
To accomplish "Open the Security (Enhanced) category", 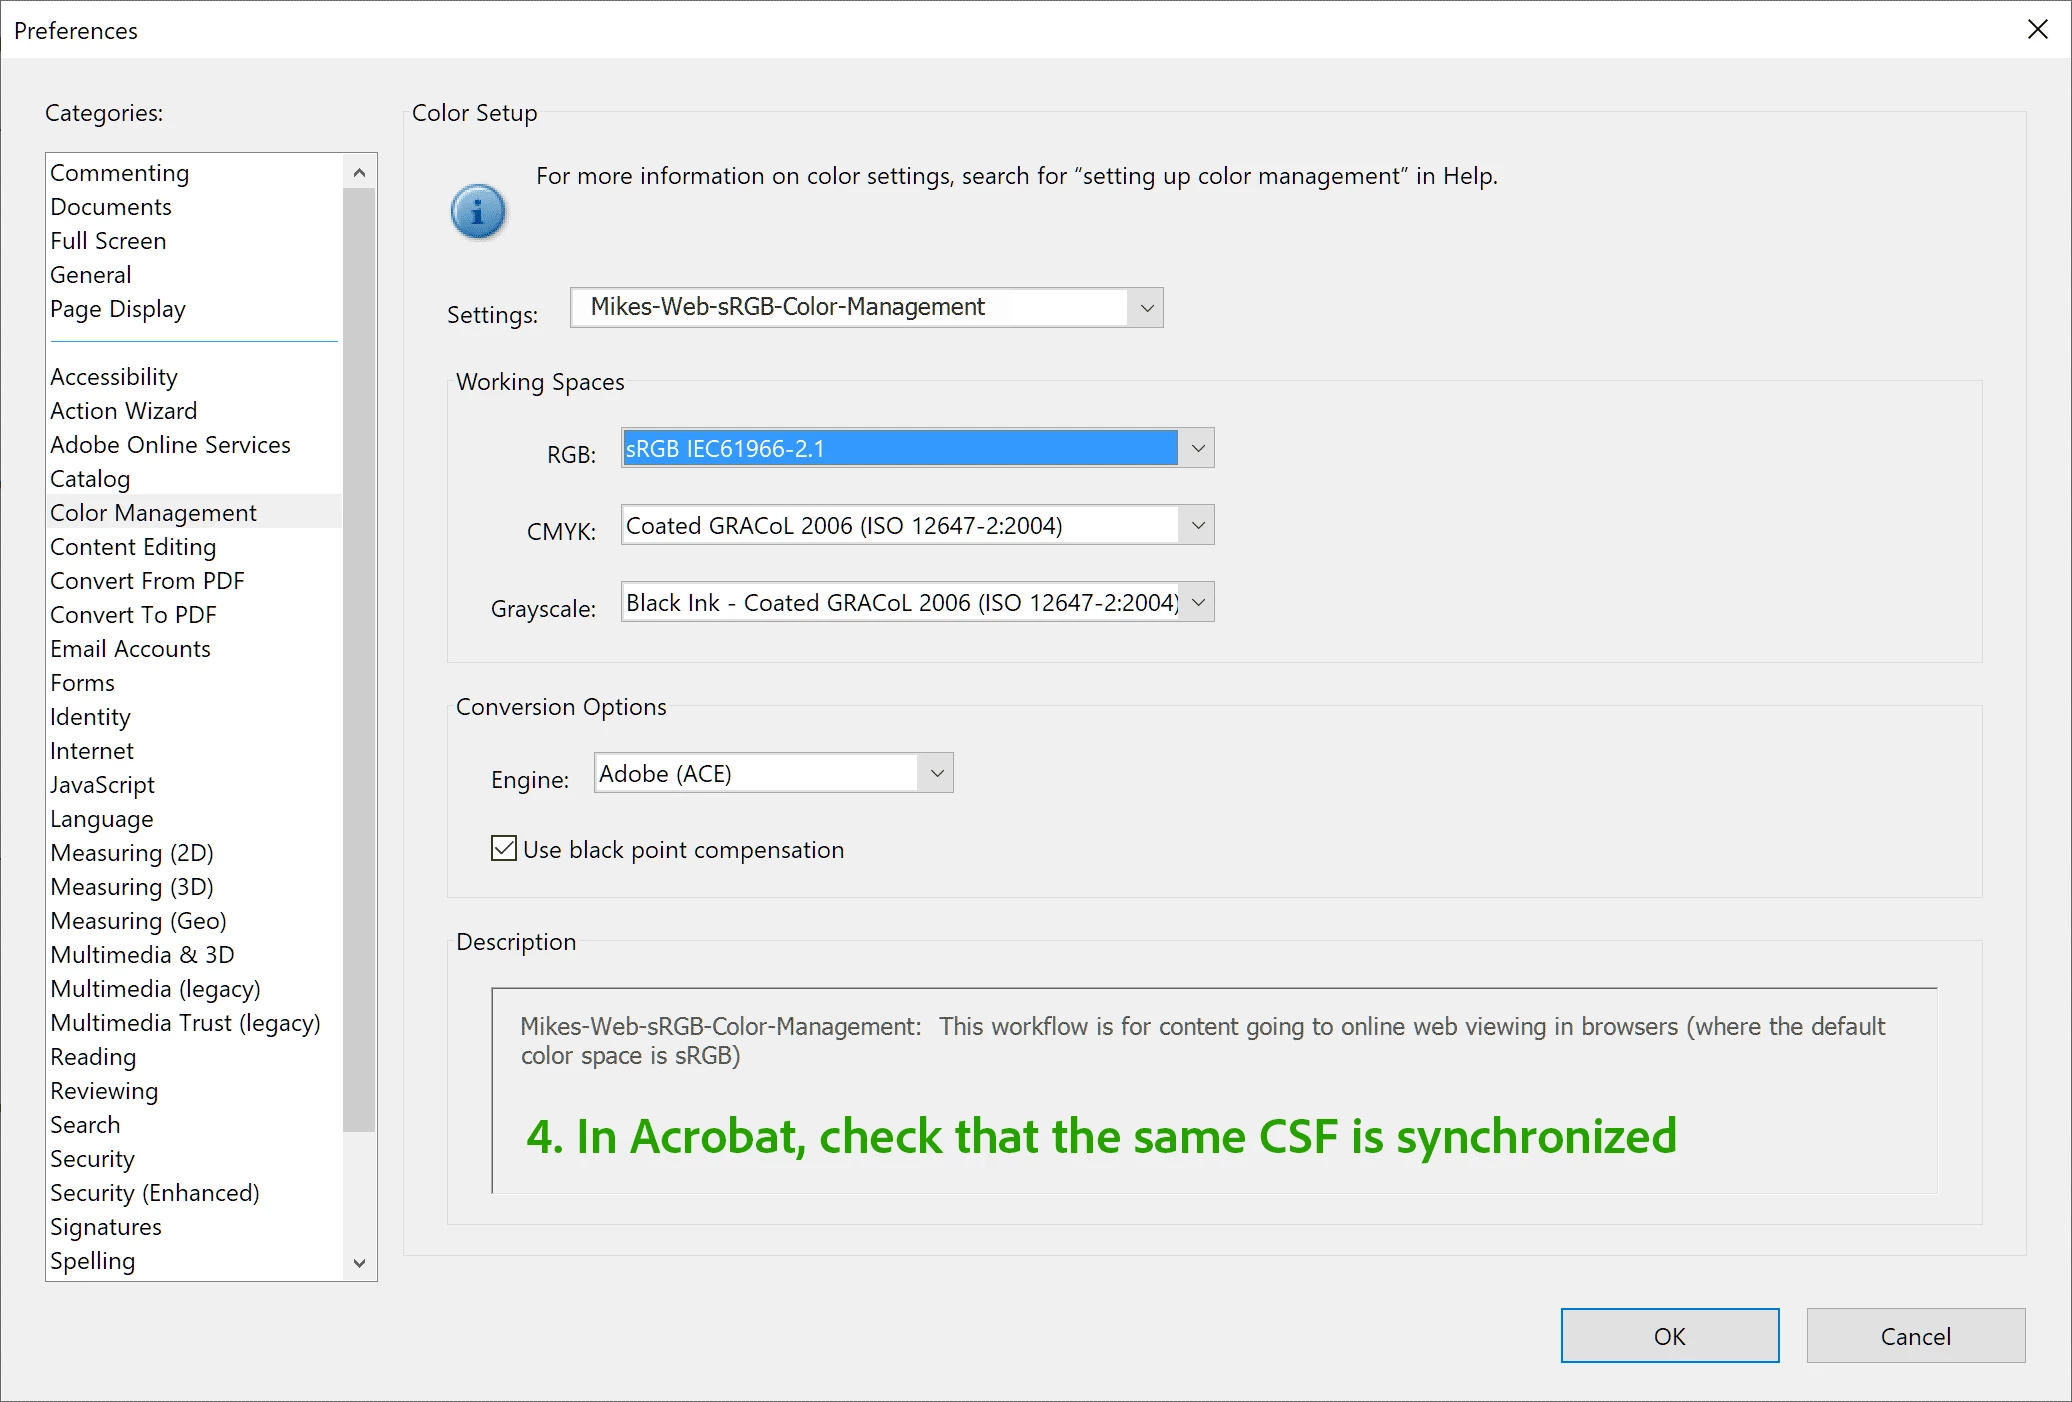I will pyautogui.click(x=155, y=1193).
